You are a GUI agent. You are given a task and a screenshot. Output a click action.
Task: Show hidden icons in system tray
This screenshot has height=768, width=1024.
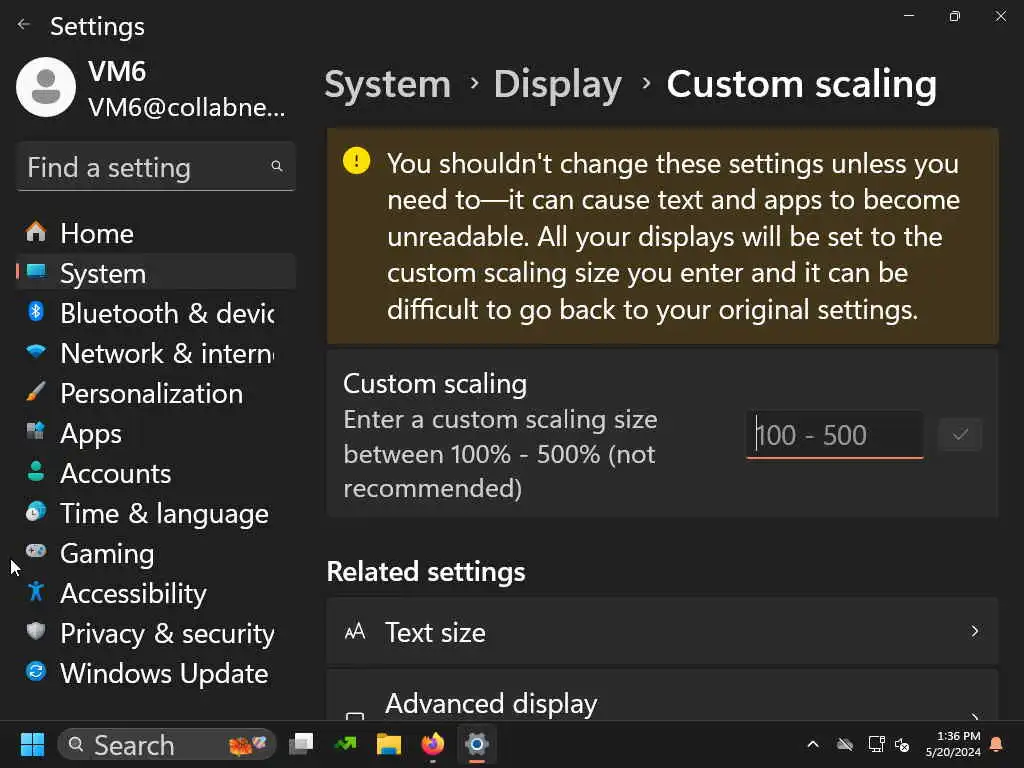[x=813, y=744]
